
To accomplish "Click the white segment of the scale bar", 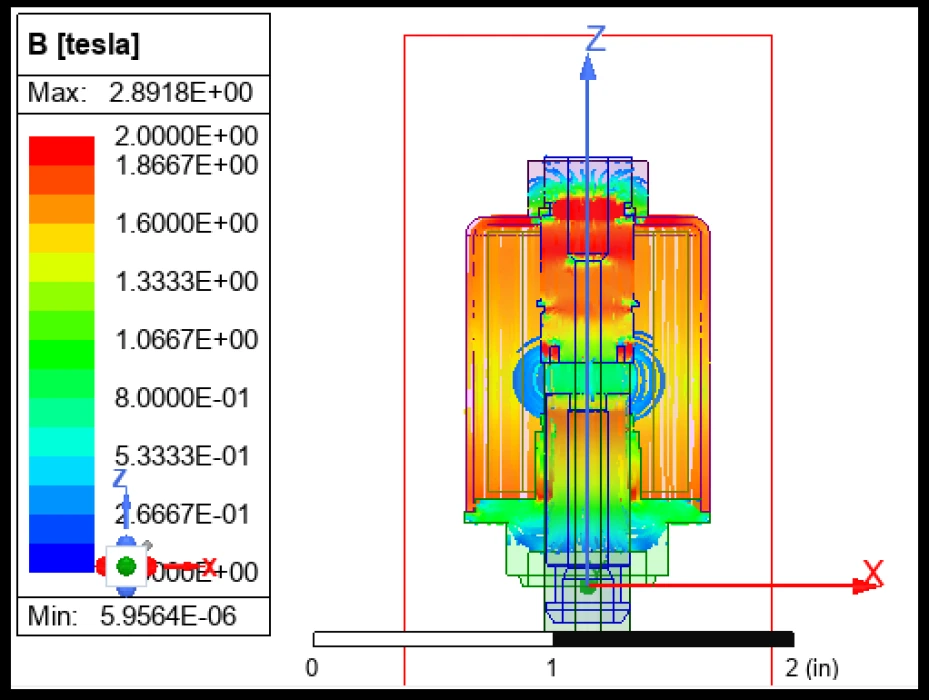I will (x=432, y=639).
